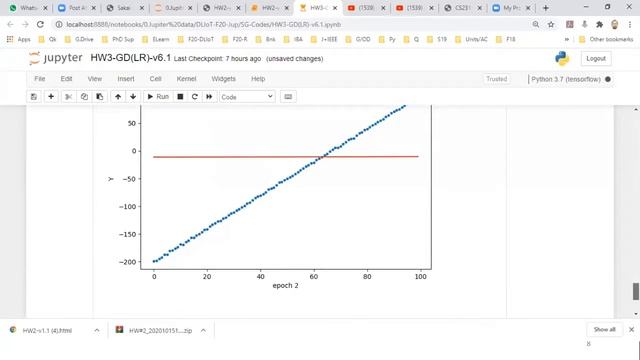Screen dimensions: 640x360
Task: Click the scrollbar down arrow
Action: click(x=636, y=313)
